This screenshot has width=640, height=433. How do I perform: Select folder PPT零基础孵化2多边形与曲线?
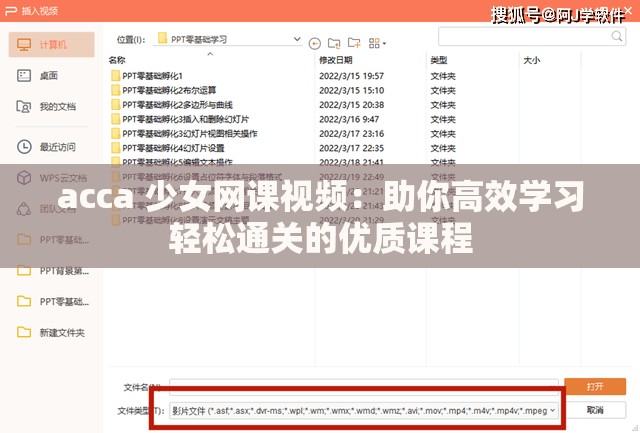177,105
